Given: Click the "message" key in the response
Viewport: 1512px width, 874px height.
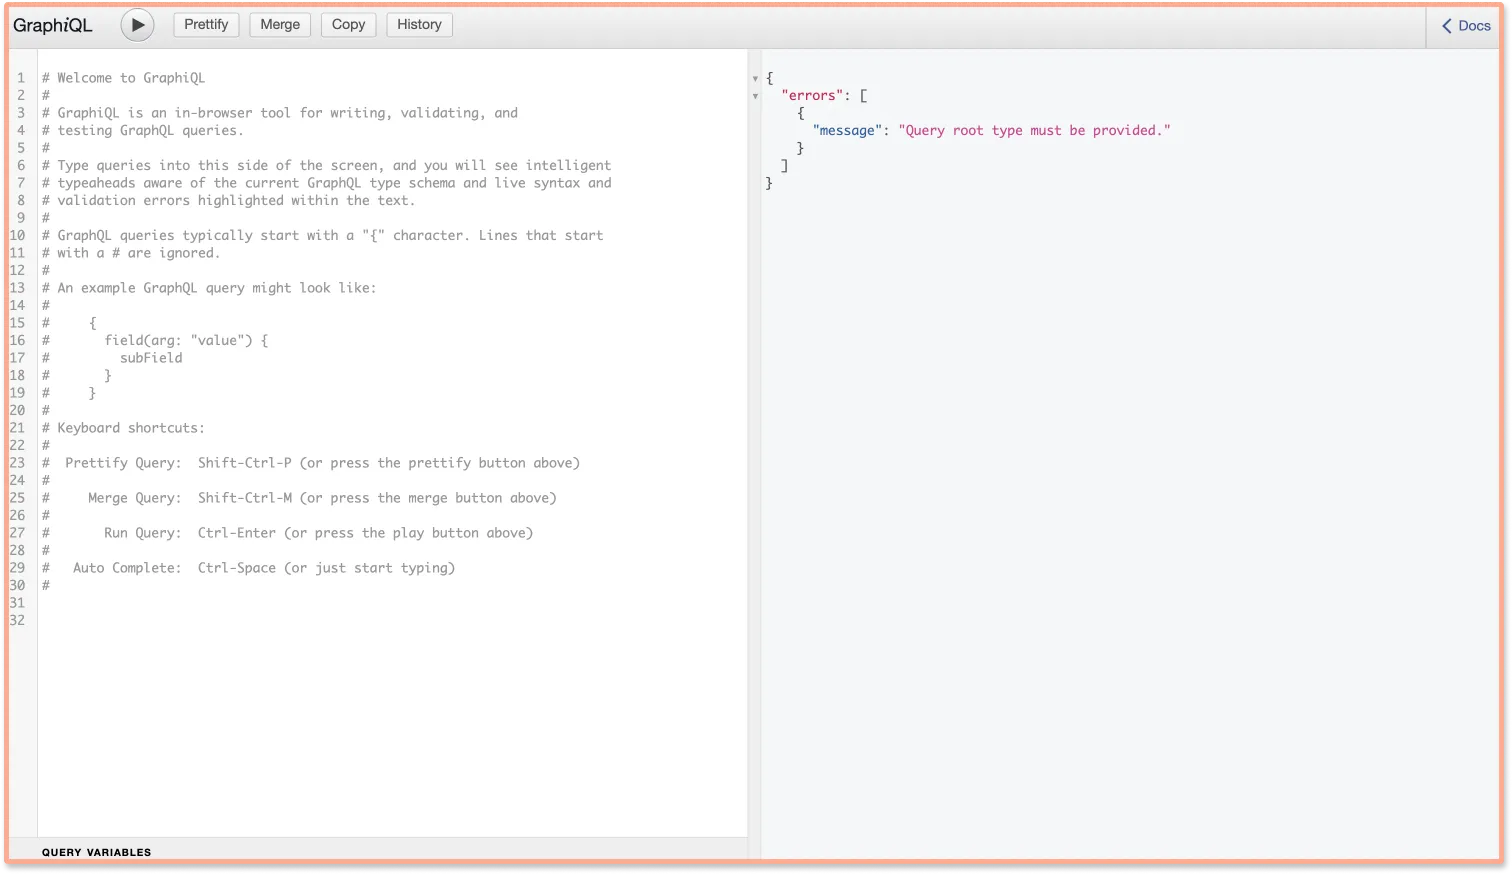Looking at the screenshot, I should pos(847,131).
